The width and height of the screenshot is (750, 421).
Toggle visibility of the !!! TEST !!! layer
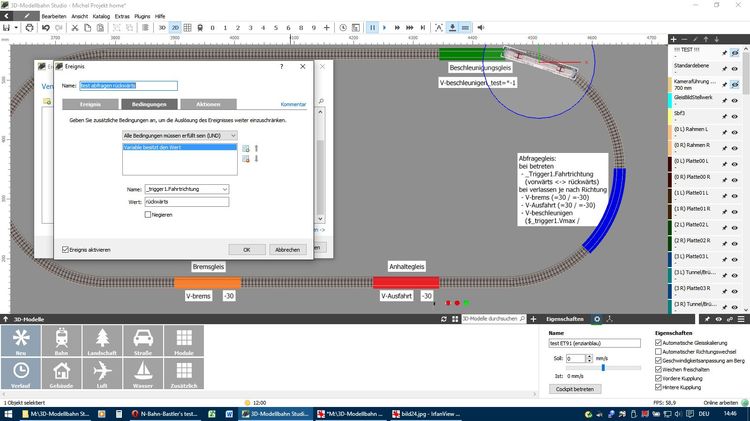click(x=735, y=53)
